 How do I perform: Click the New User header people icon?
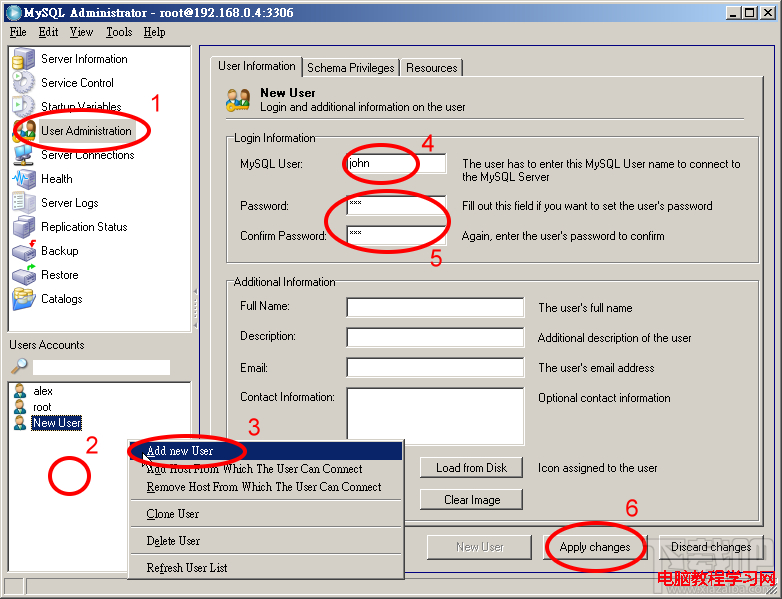click(x=237, y=100)
